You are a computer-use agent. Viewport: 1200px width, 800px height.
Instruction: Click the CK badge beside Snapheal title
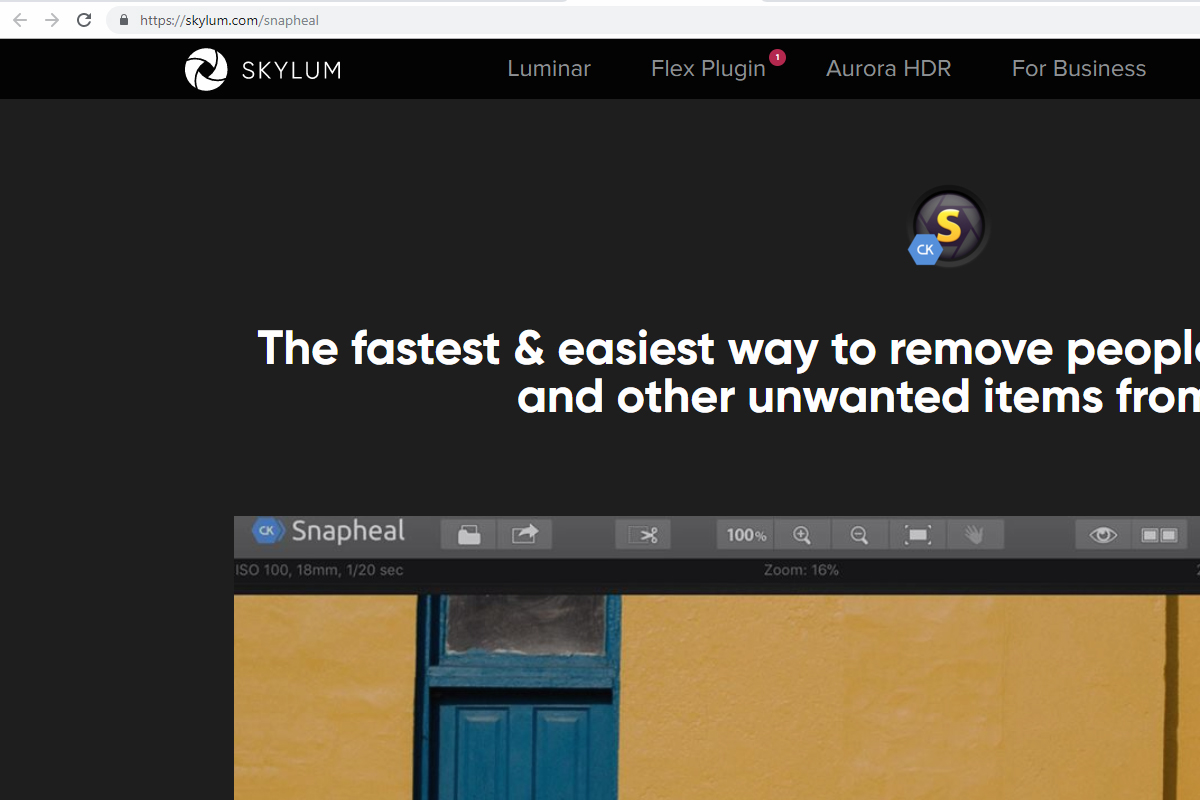coord(266,531)
